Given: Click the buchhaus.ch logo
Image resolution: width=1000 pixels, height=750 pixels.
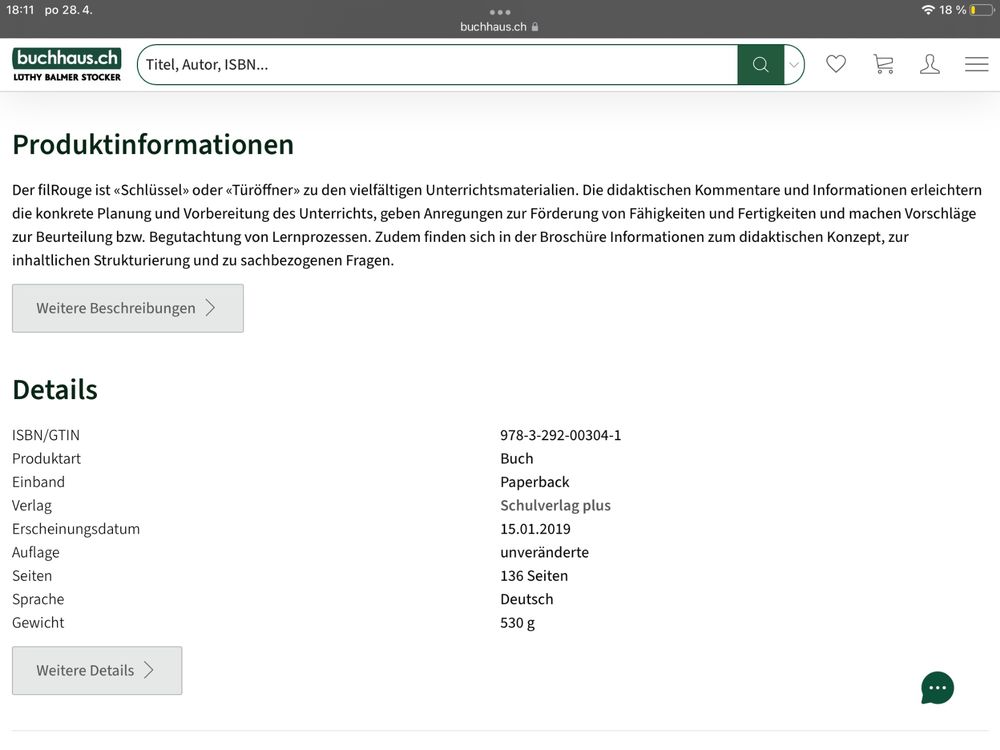Looking at the screenshot, I should (67, 64).
